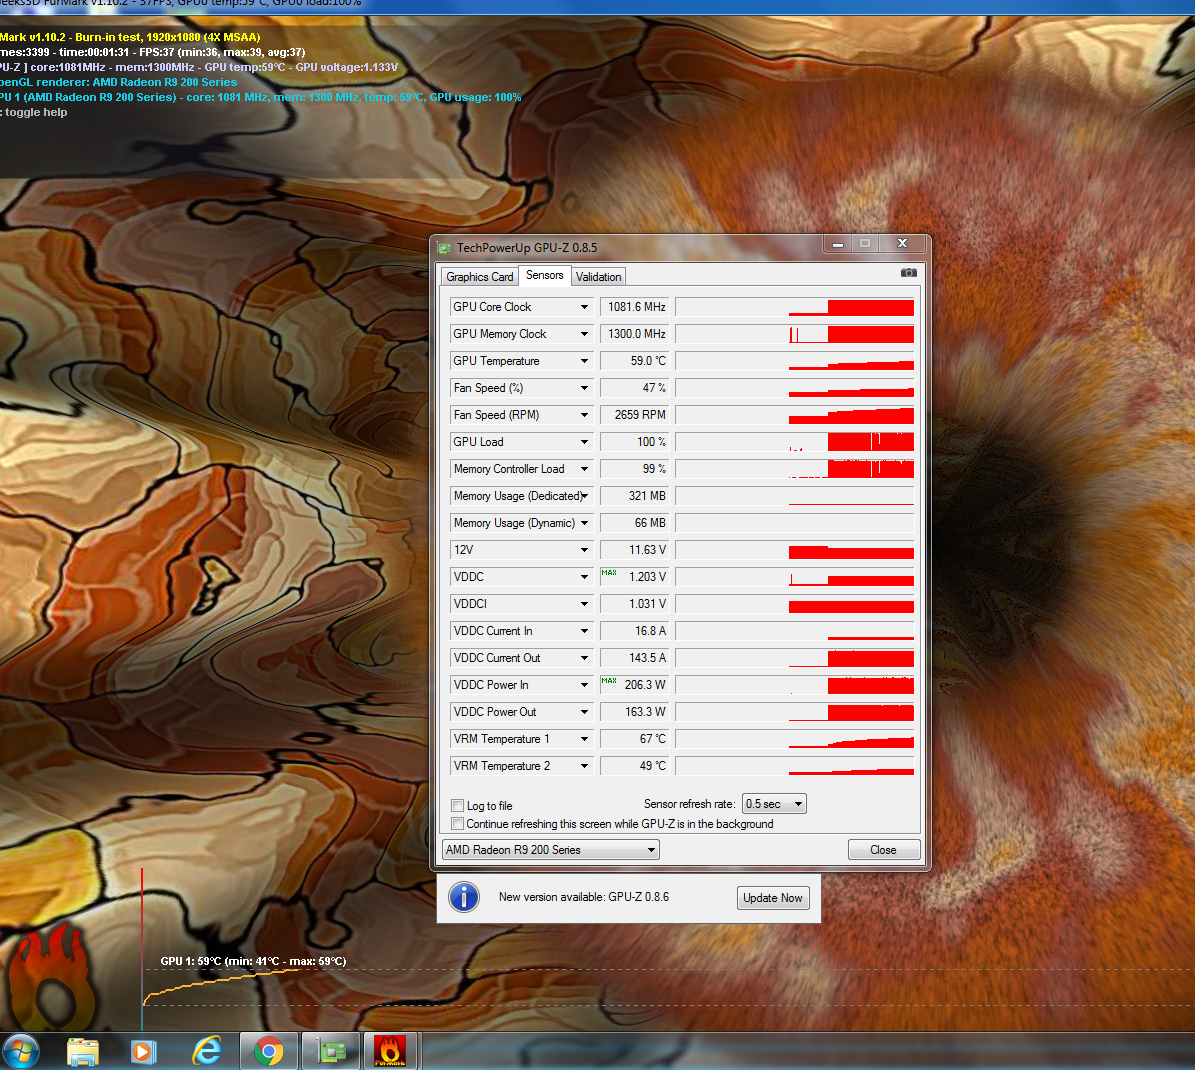Launch Windows Media Player from the taskbar

point(143,1052)
